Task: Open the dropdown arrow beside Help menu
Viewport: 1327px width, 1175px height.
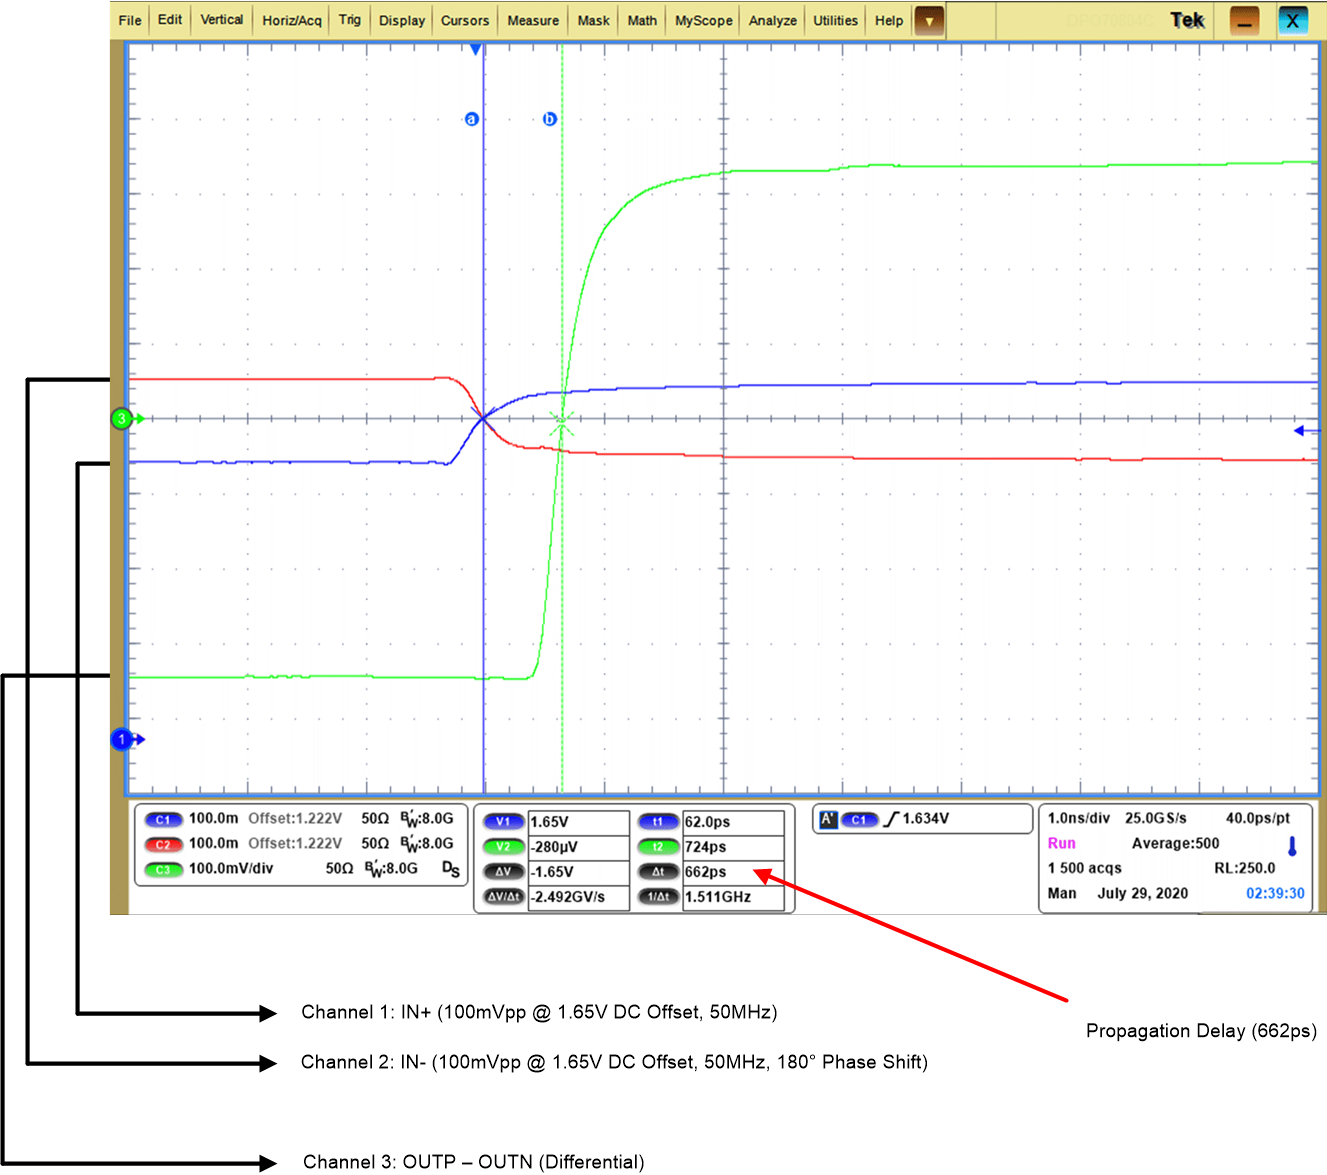Action: point(928,20)
